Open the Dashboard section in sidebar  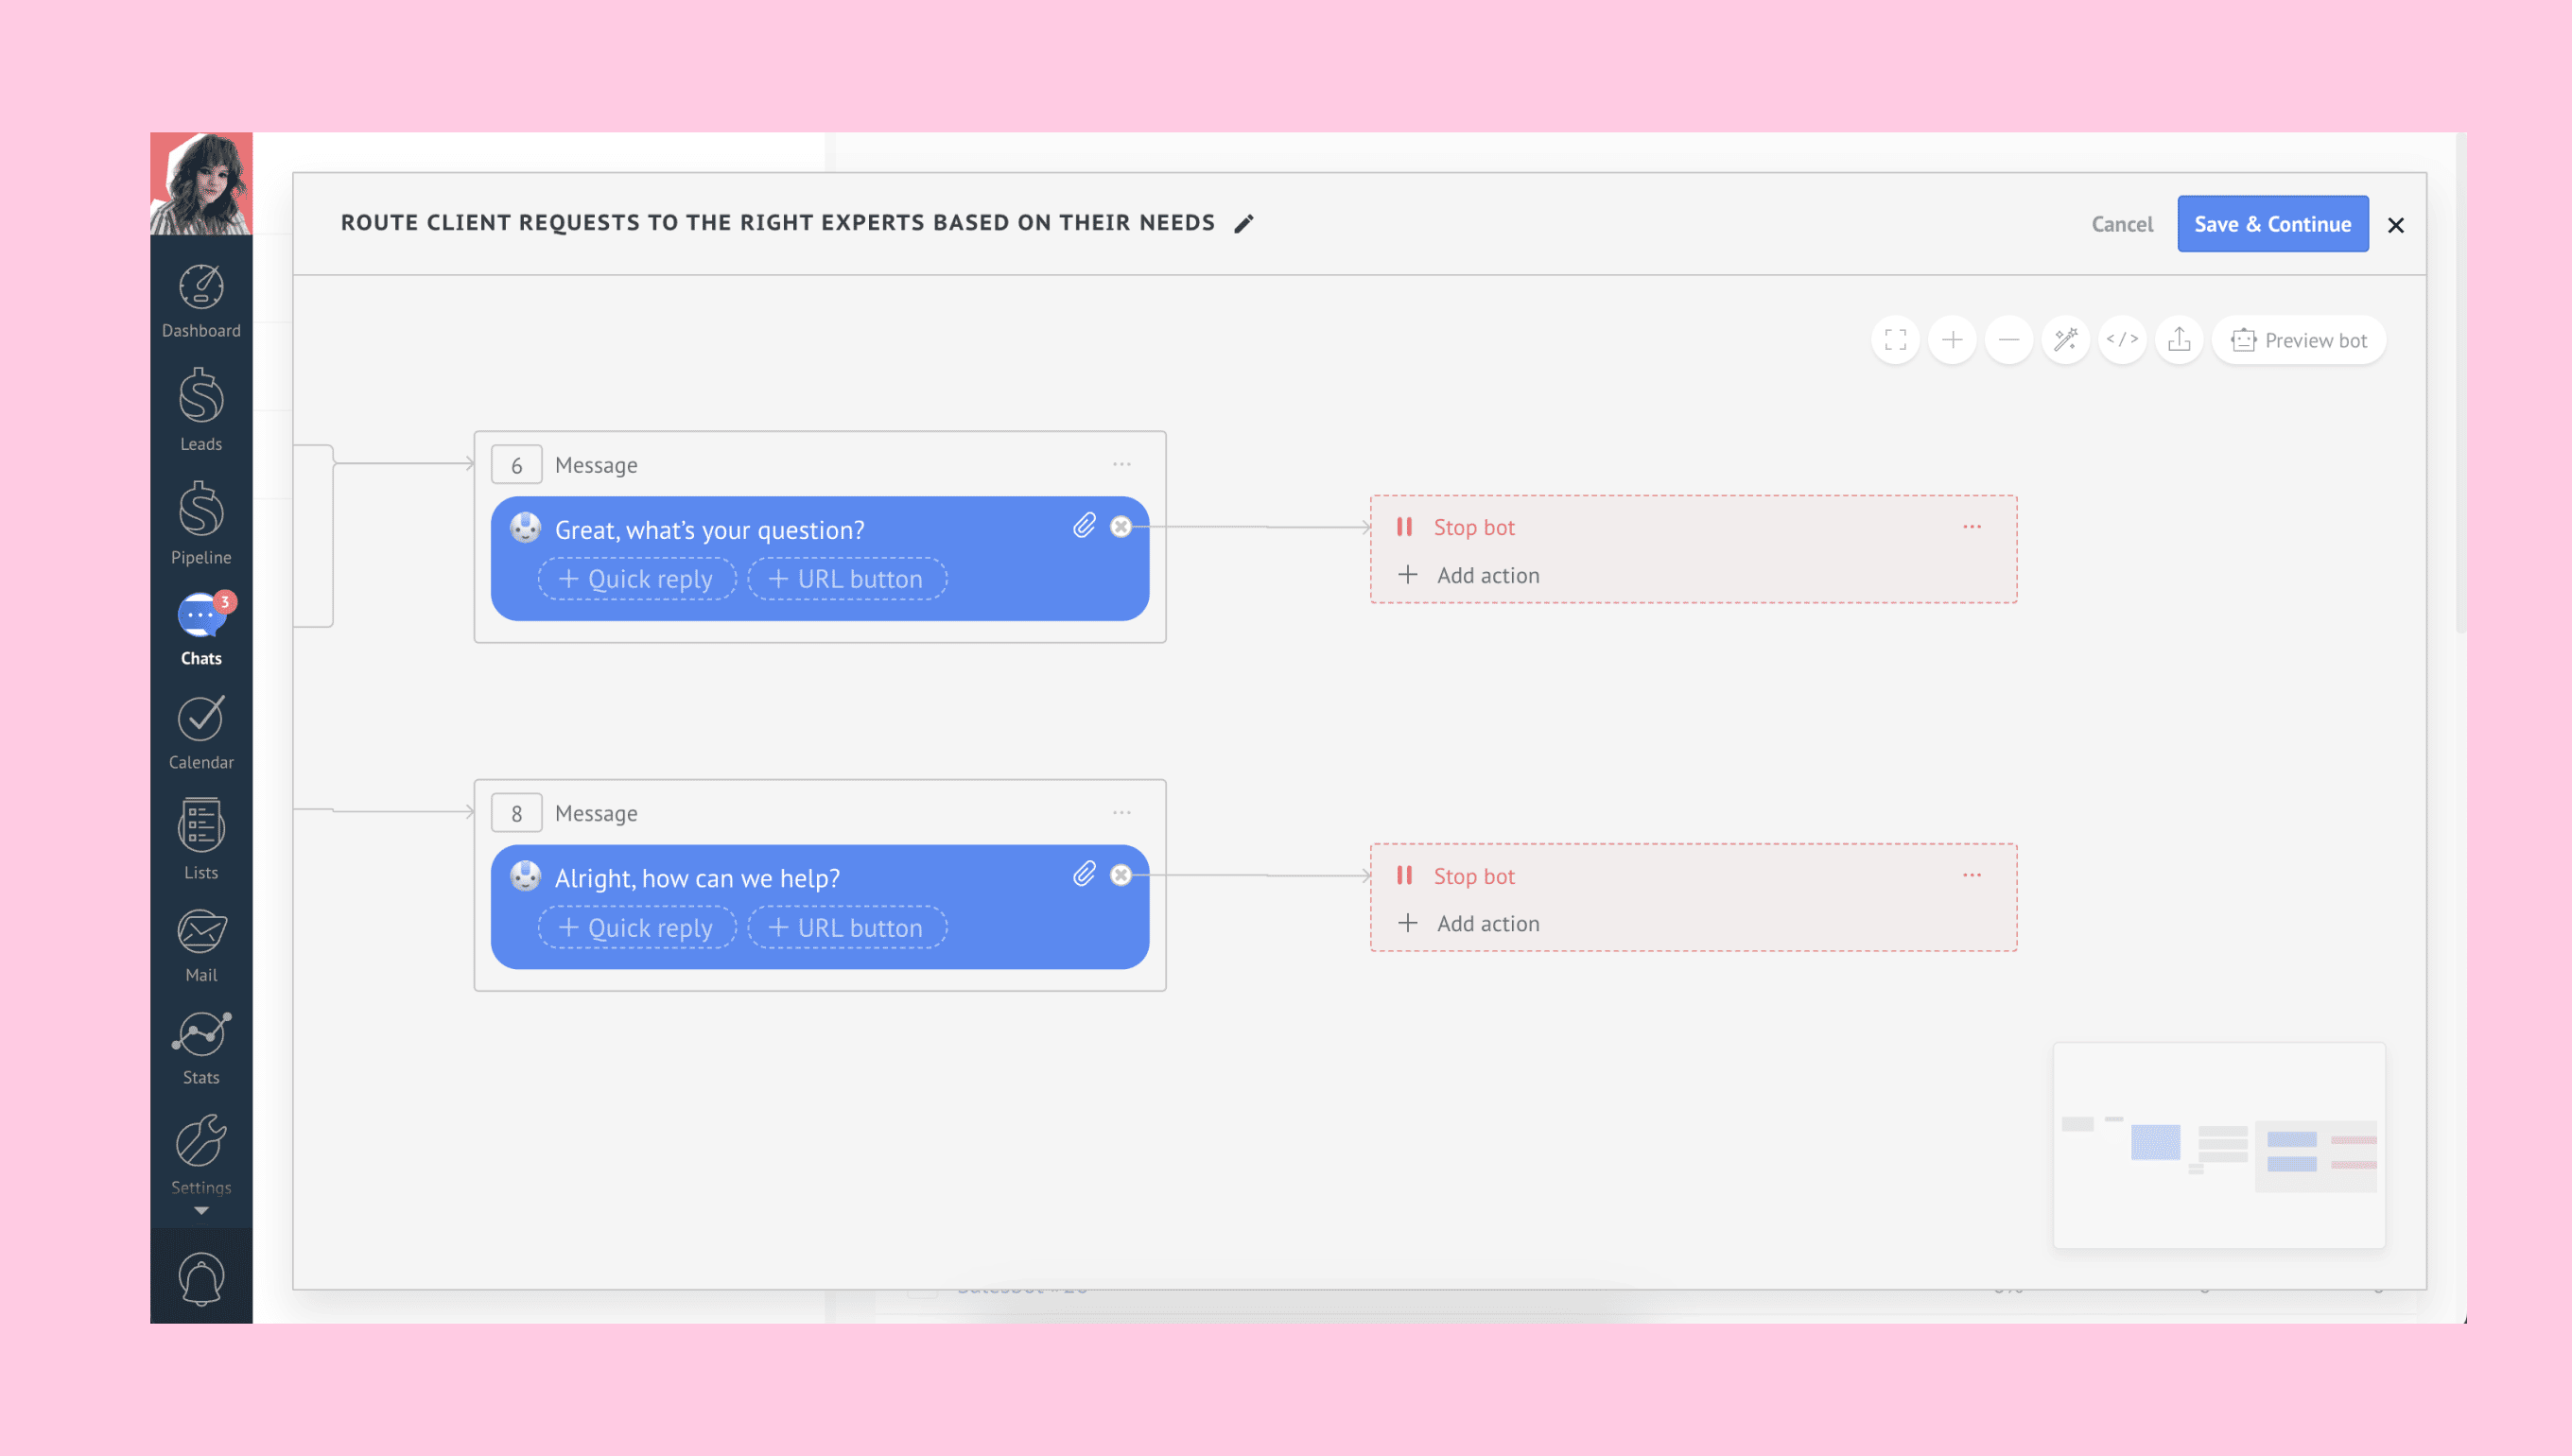(201, 301)
